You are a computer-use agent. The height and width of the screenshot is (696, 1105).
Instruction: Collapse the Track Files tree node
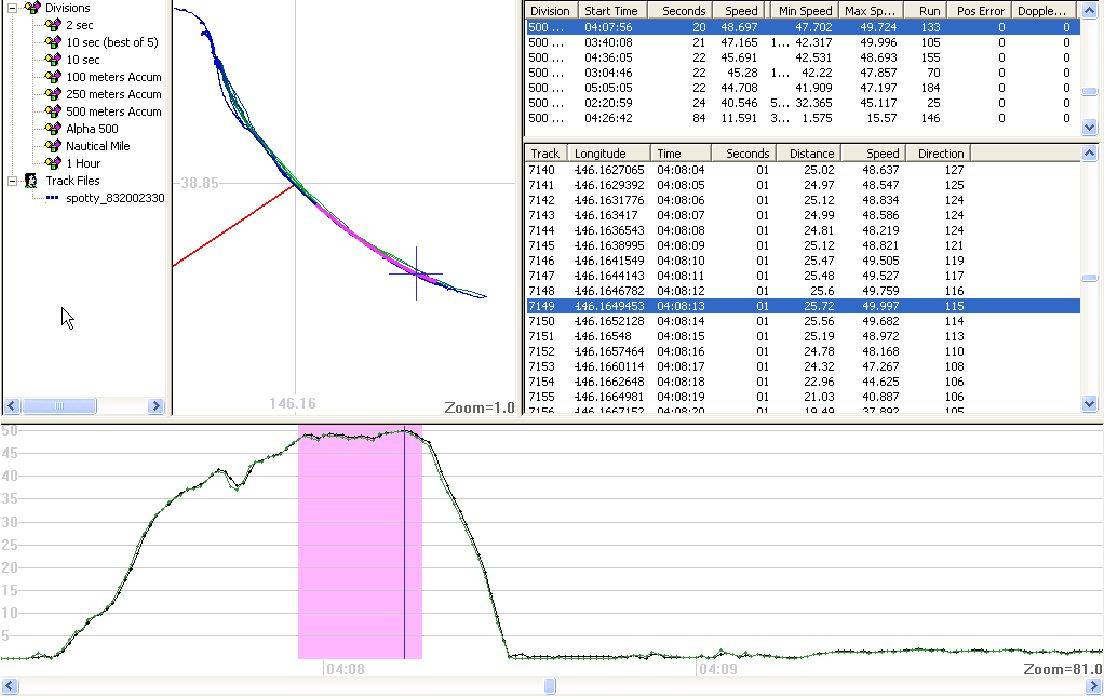pos(11,181)
